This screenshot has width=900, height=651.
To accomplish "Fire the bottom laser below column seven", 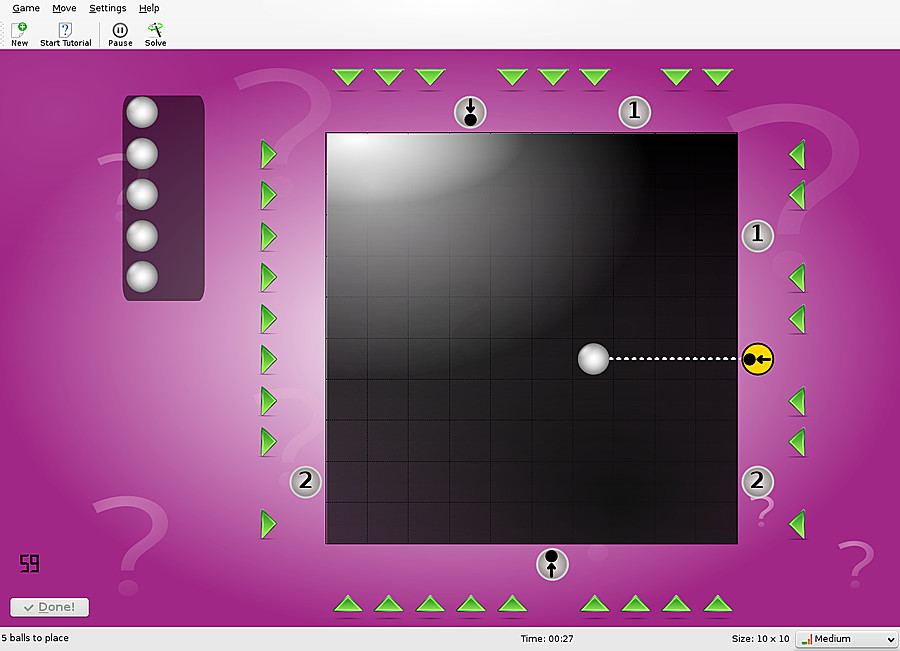I will (x=594, y=604).
